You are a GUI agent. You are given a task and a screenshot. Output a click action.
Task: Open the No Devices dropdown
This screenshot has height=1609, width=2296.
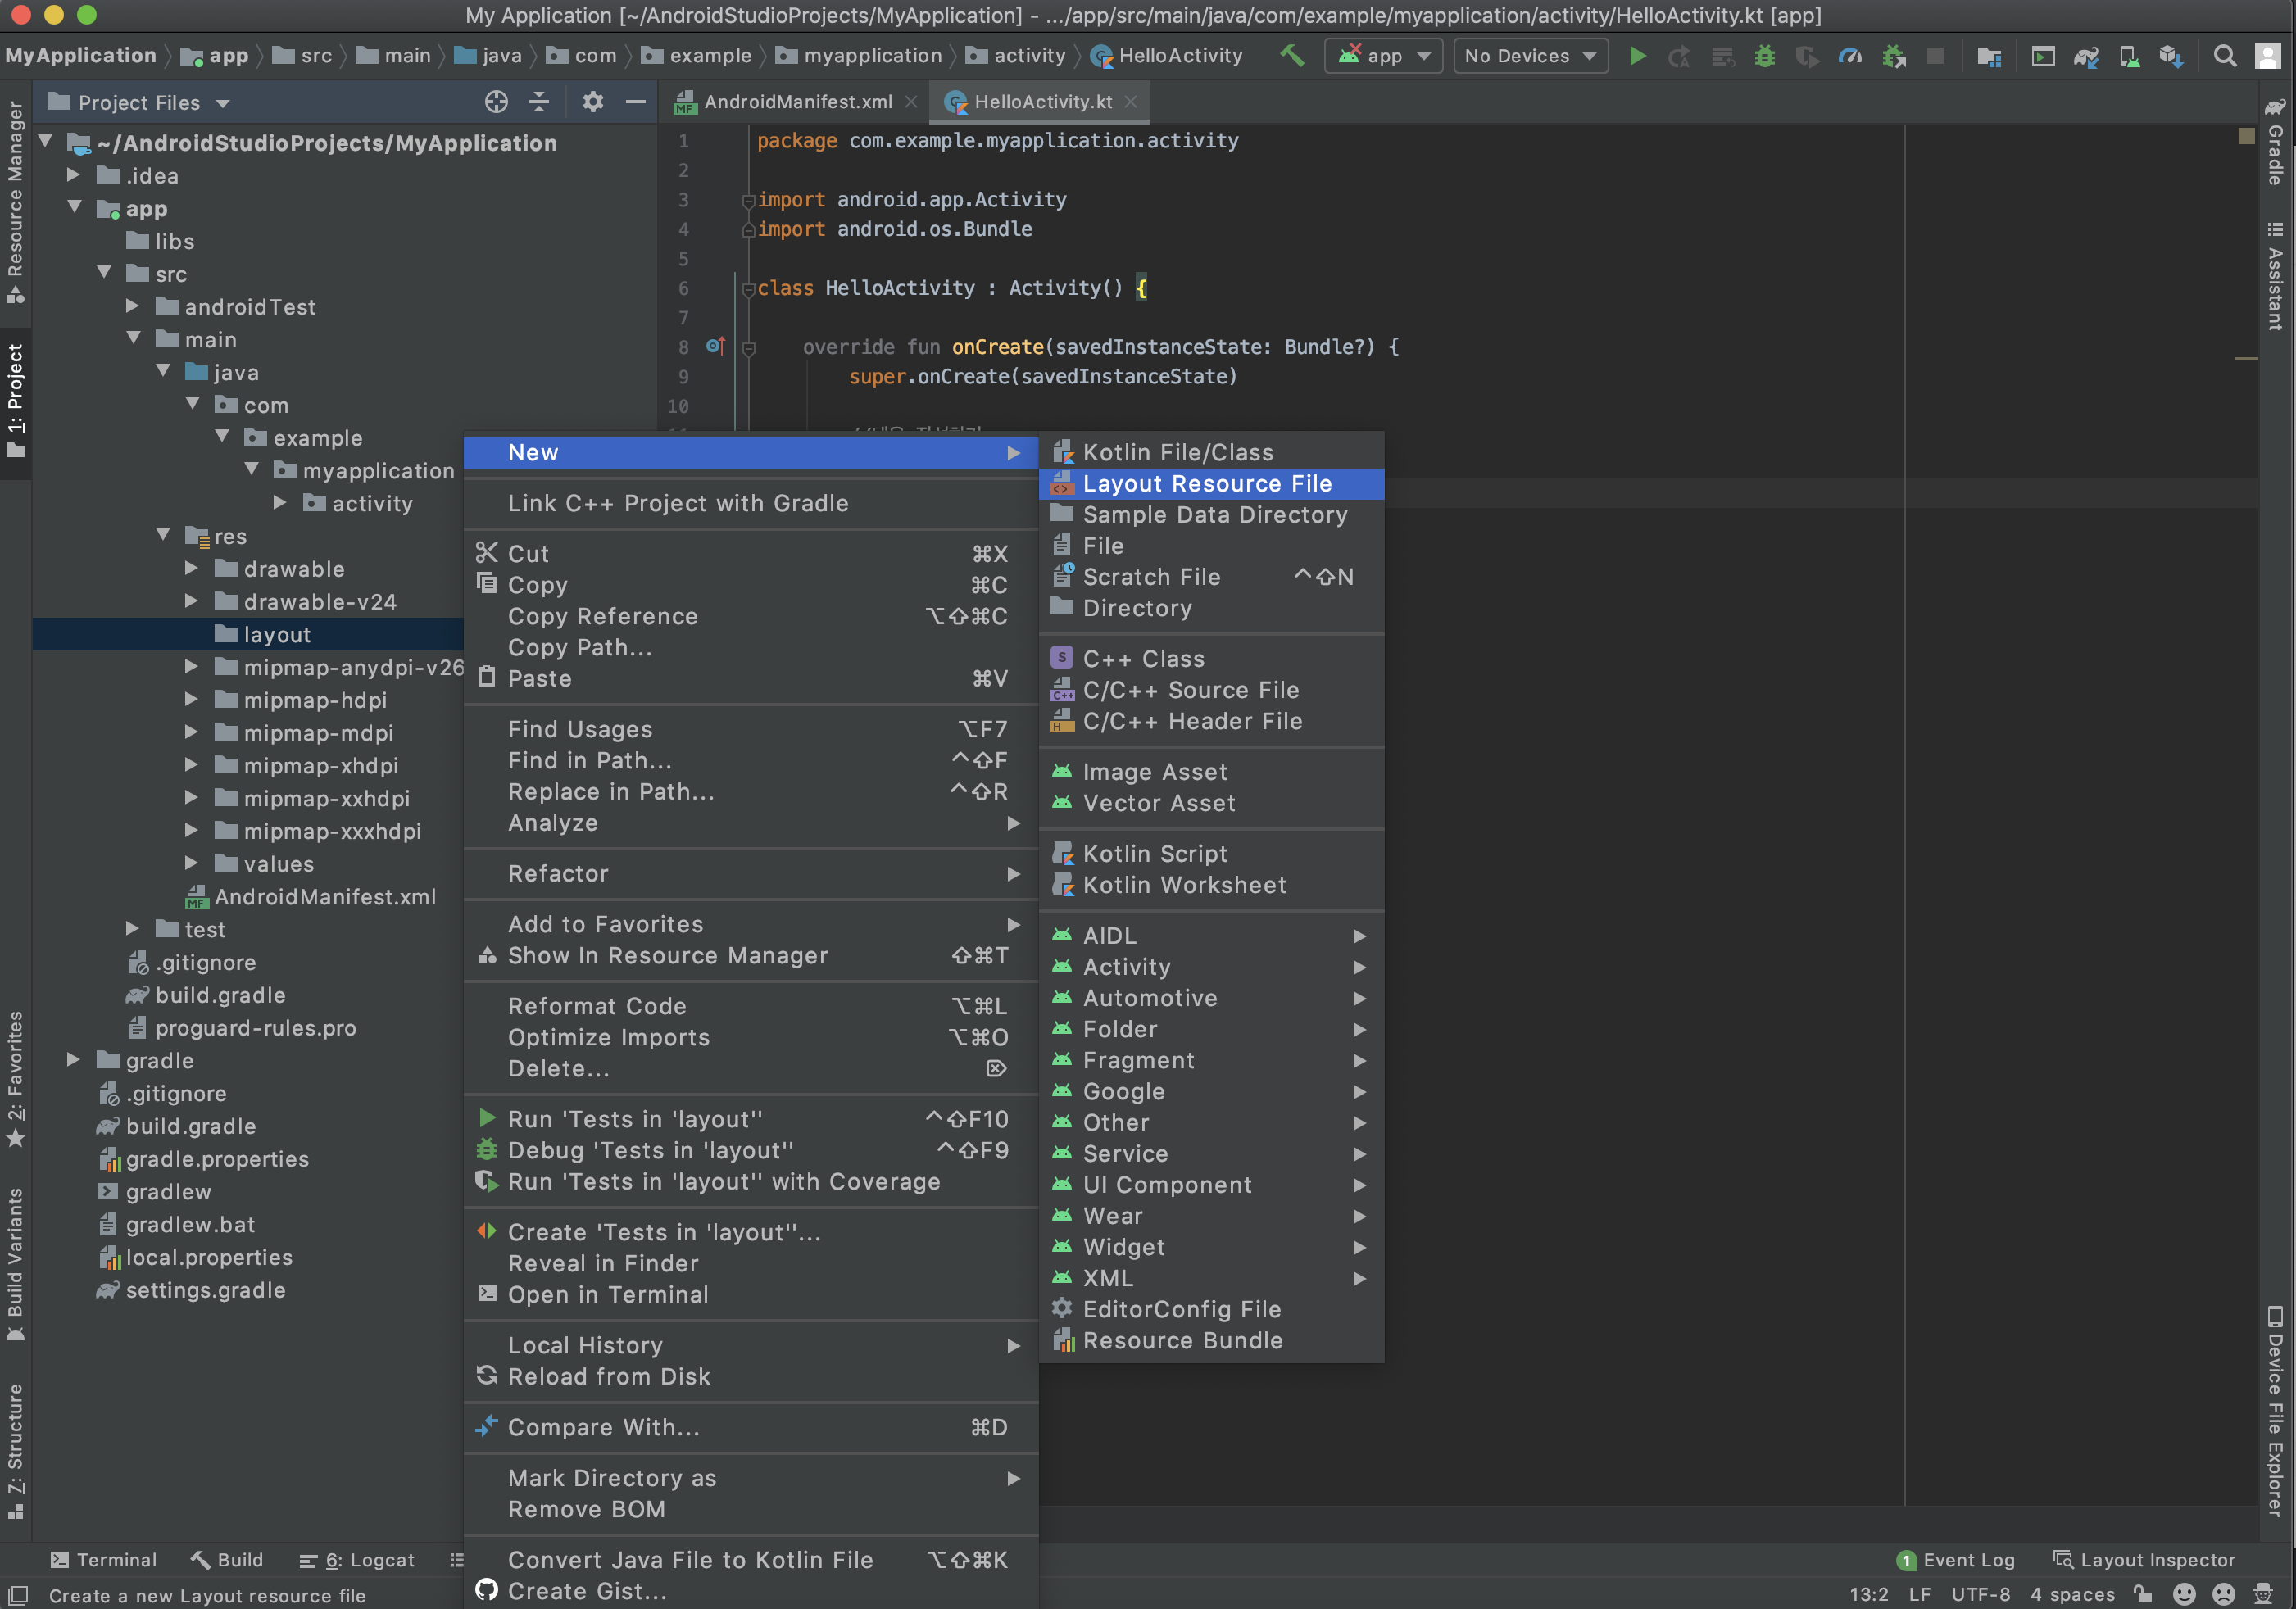[1529, 56]
